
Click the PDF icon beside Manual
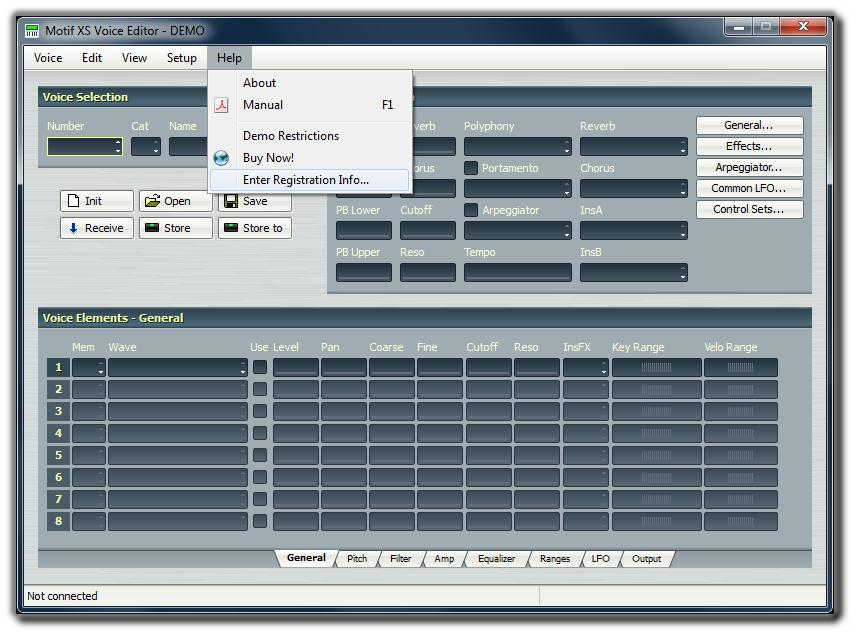click(221, 105)
